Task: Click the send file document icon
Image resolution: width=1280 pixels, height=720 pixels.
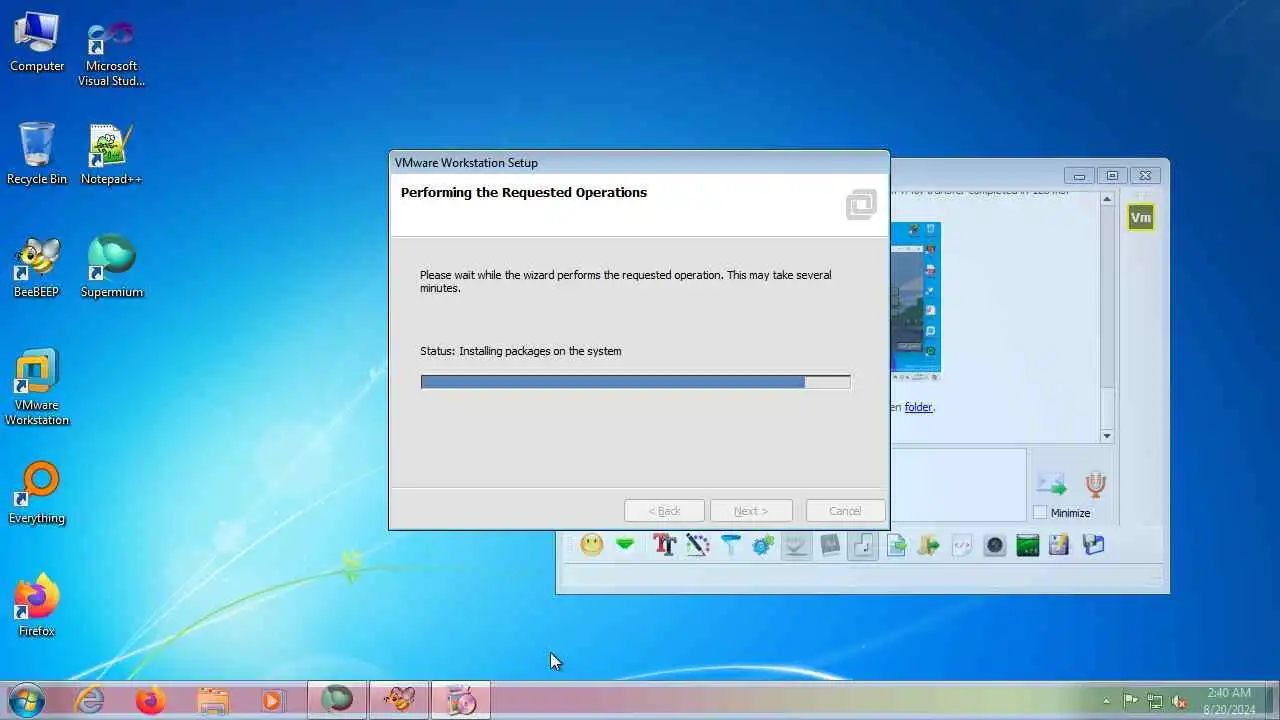Action: [x=896, y=545]
